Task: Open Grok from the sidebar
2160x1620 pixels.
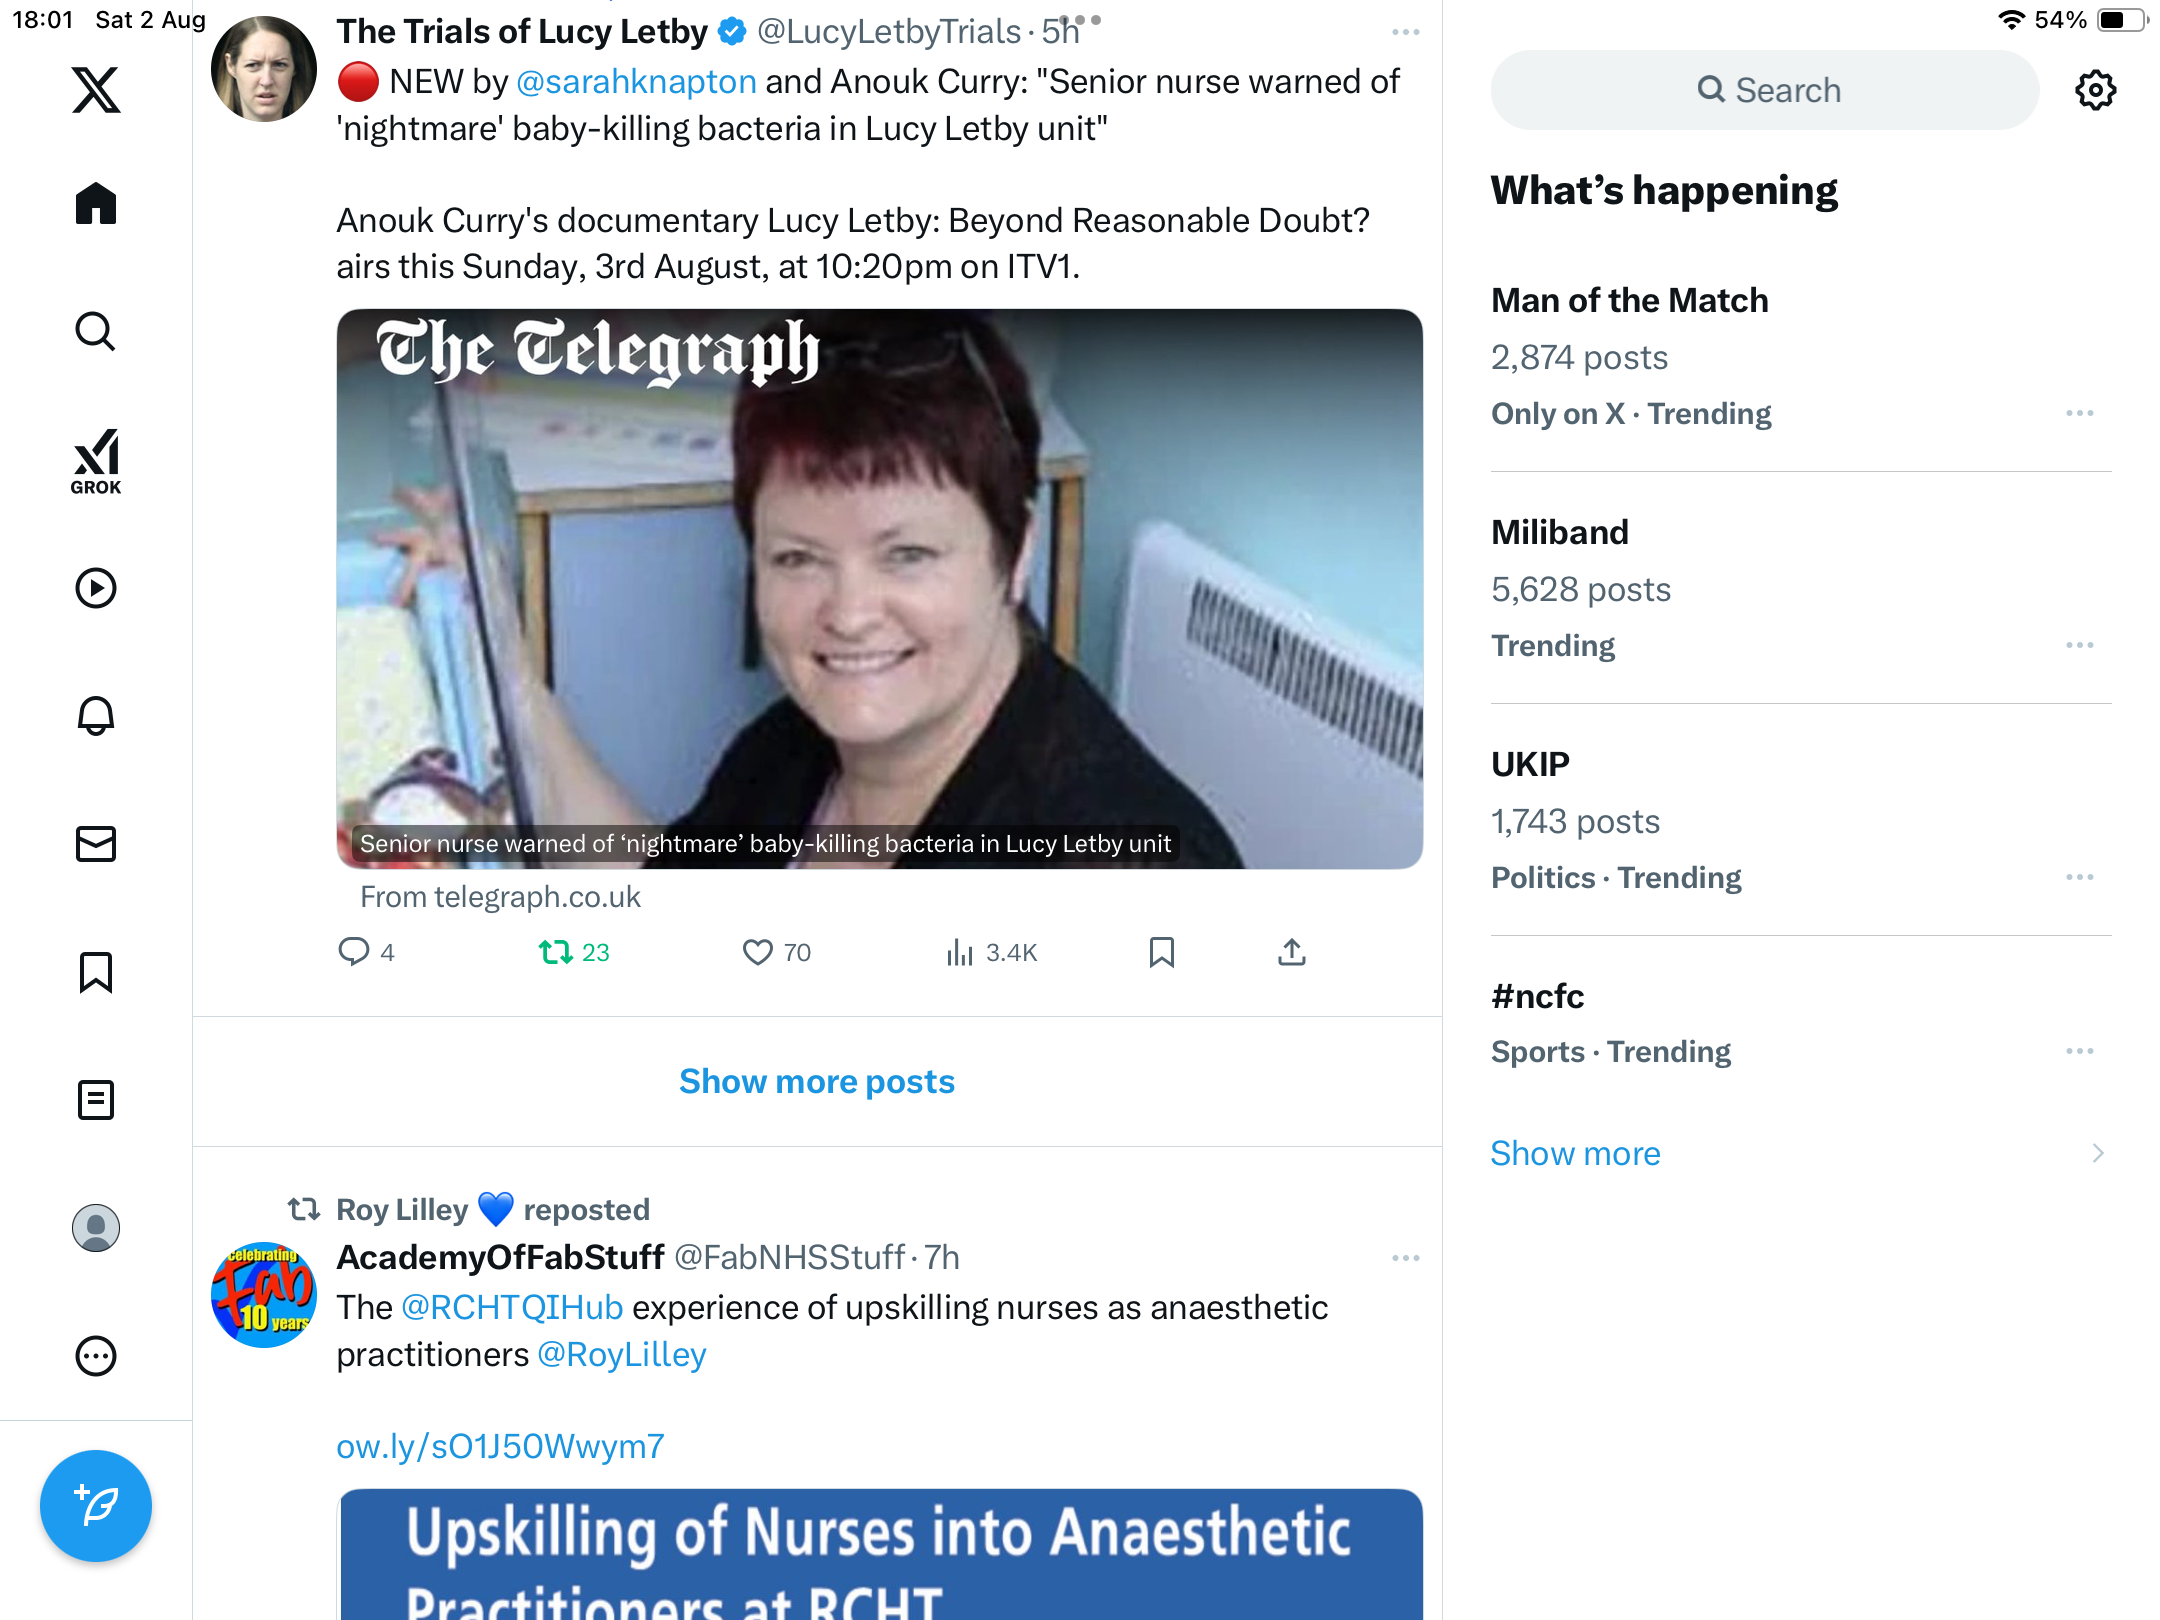Action: coord(96,461)
